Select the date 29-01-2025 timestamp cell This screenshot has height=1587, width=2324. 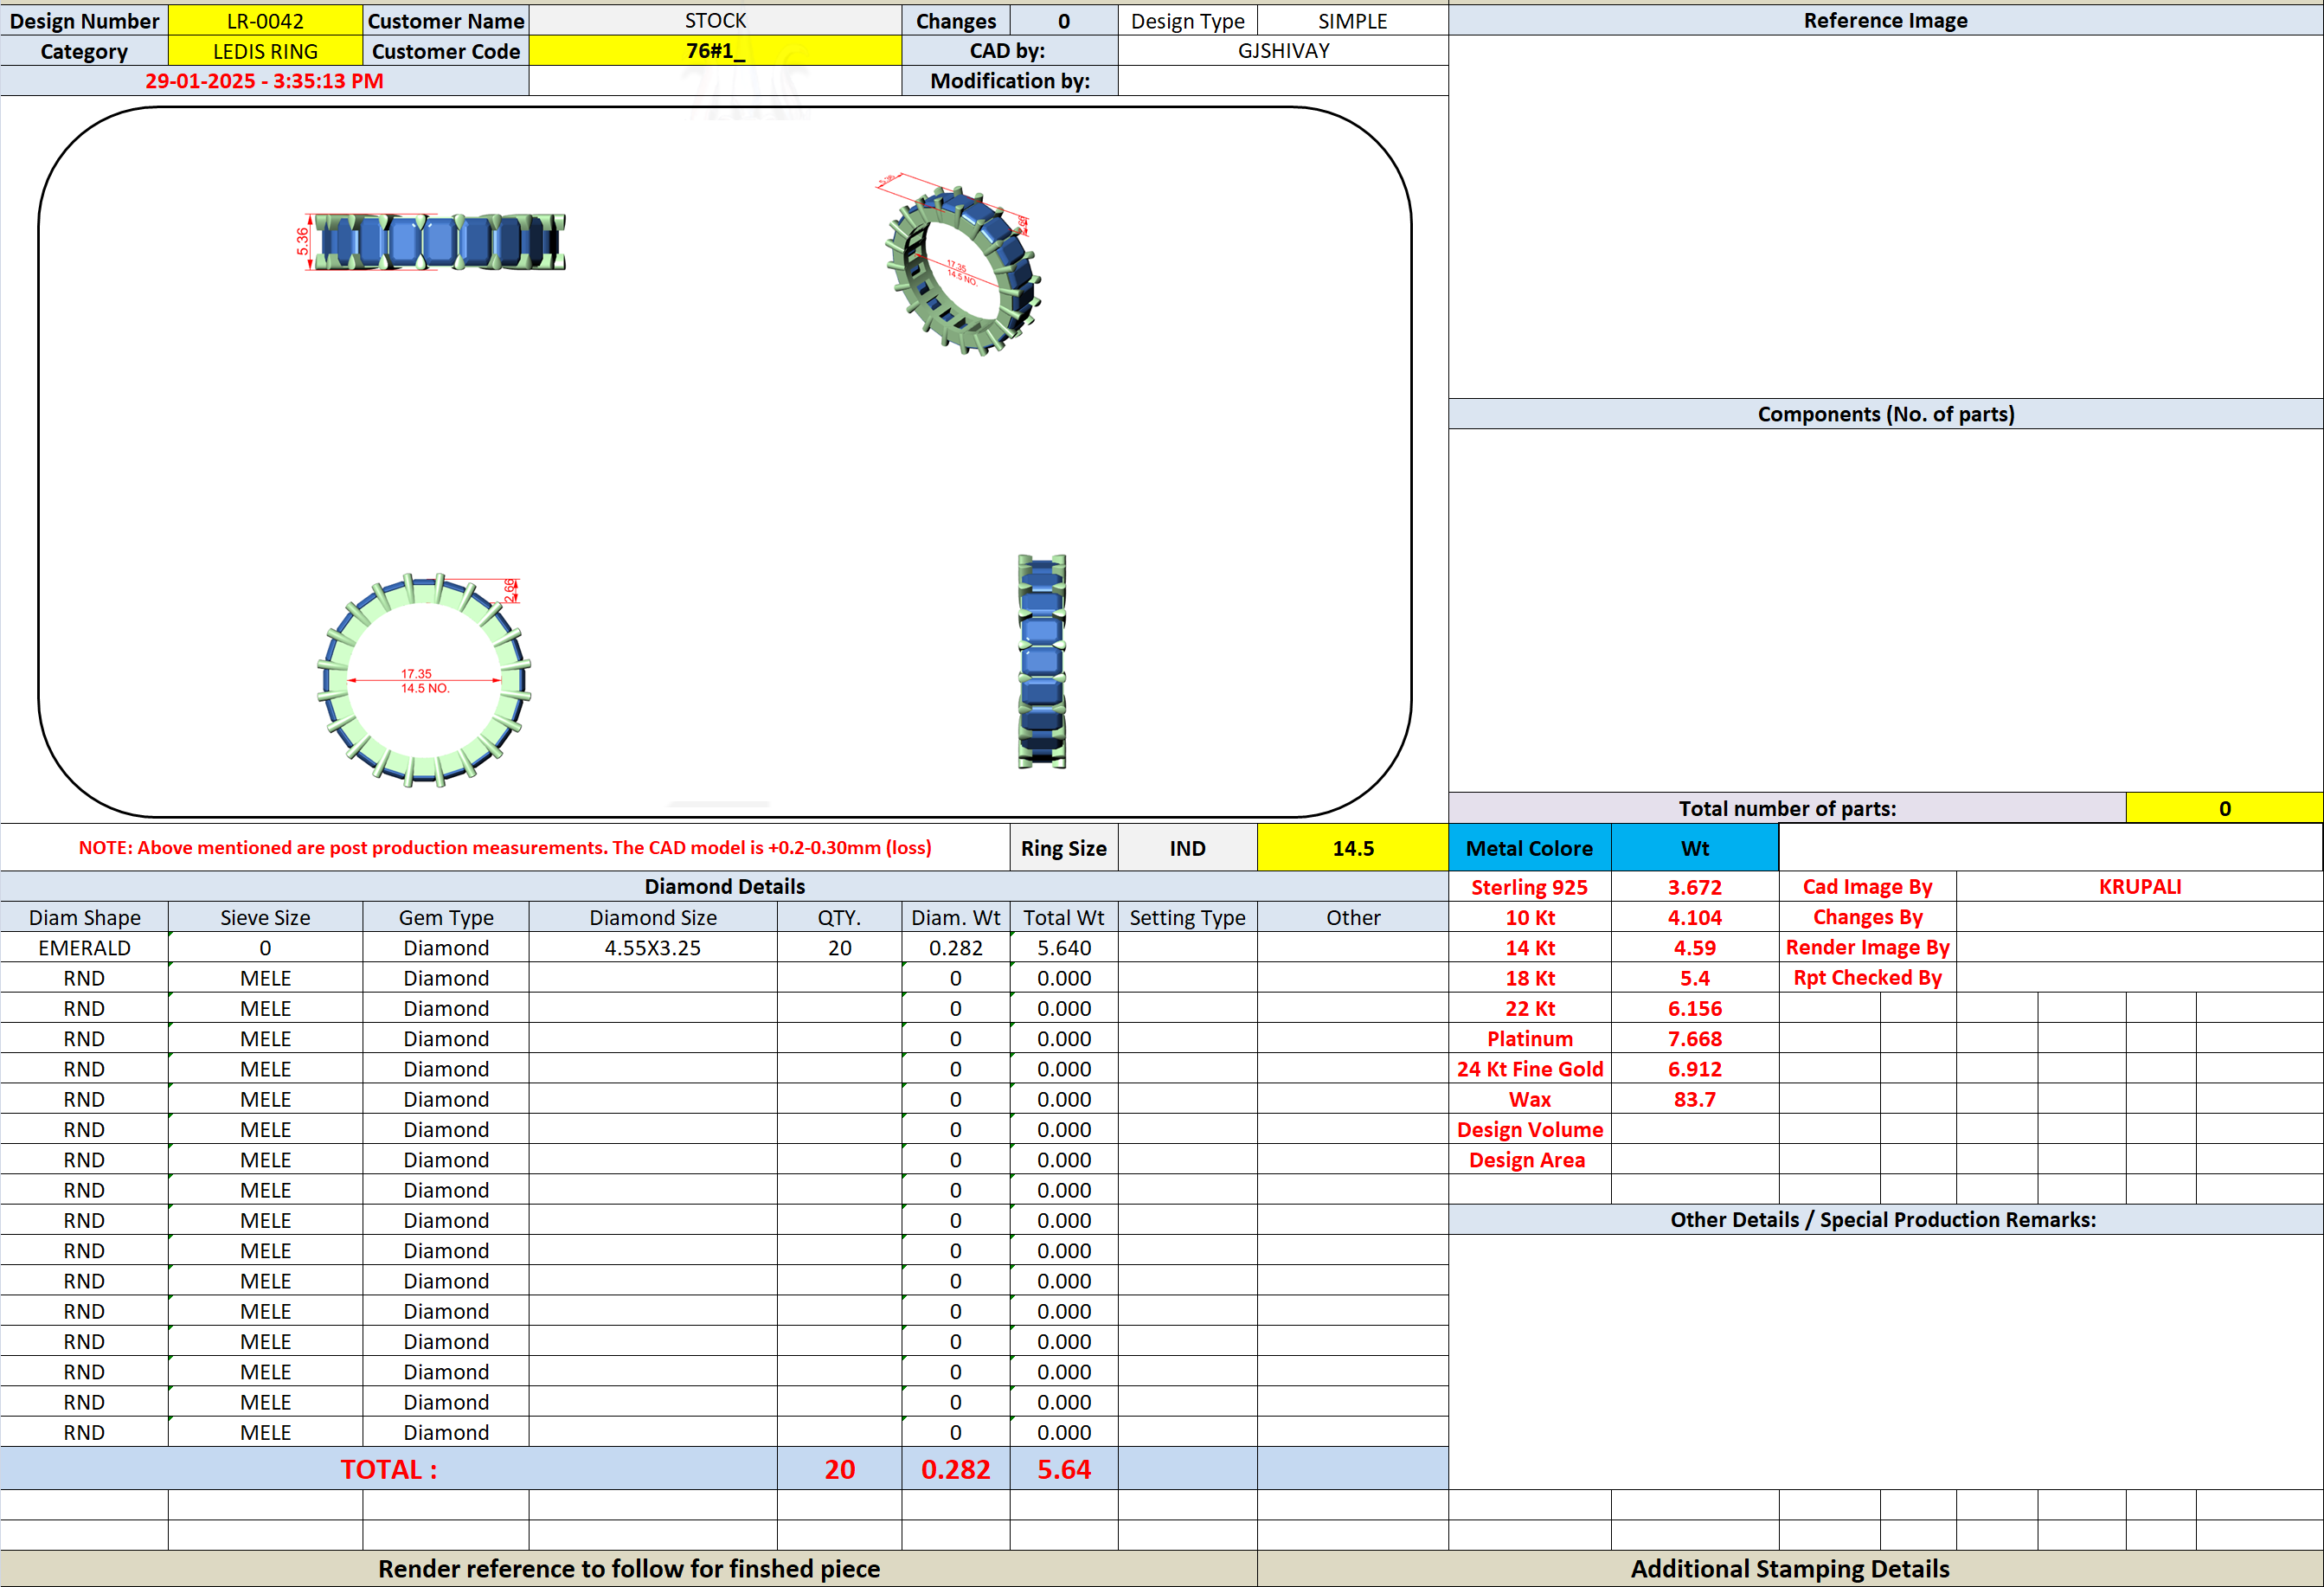click(264, 81)
